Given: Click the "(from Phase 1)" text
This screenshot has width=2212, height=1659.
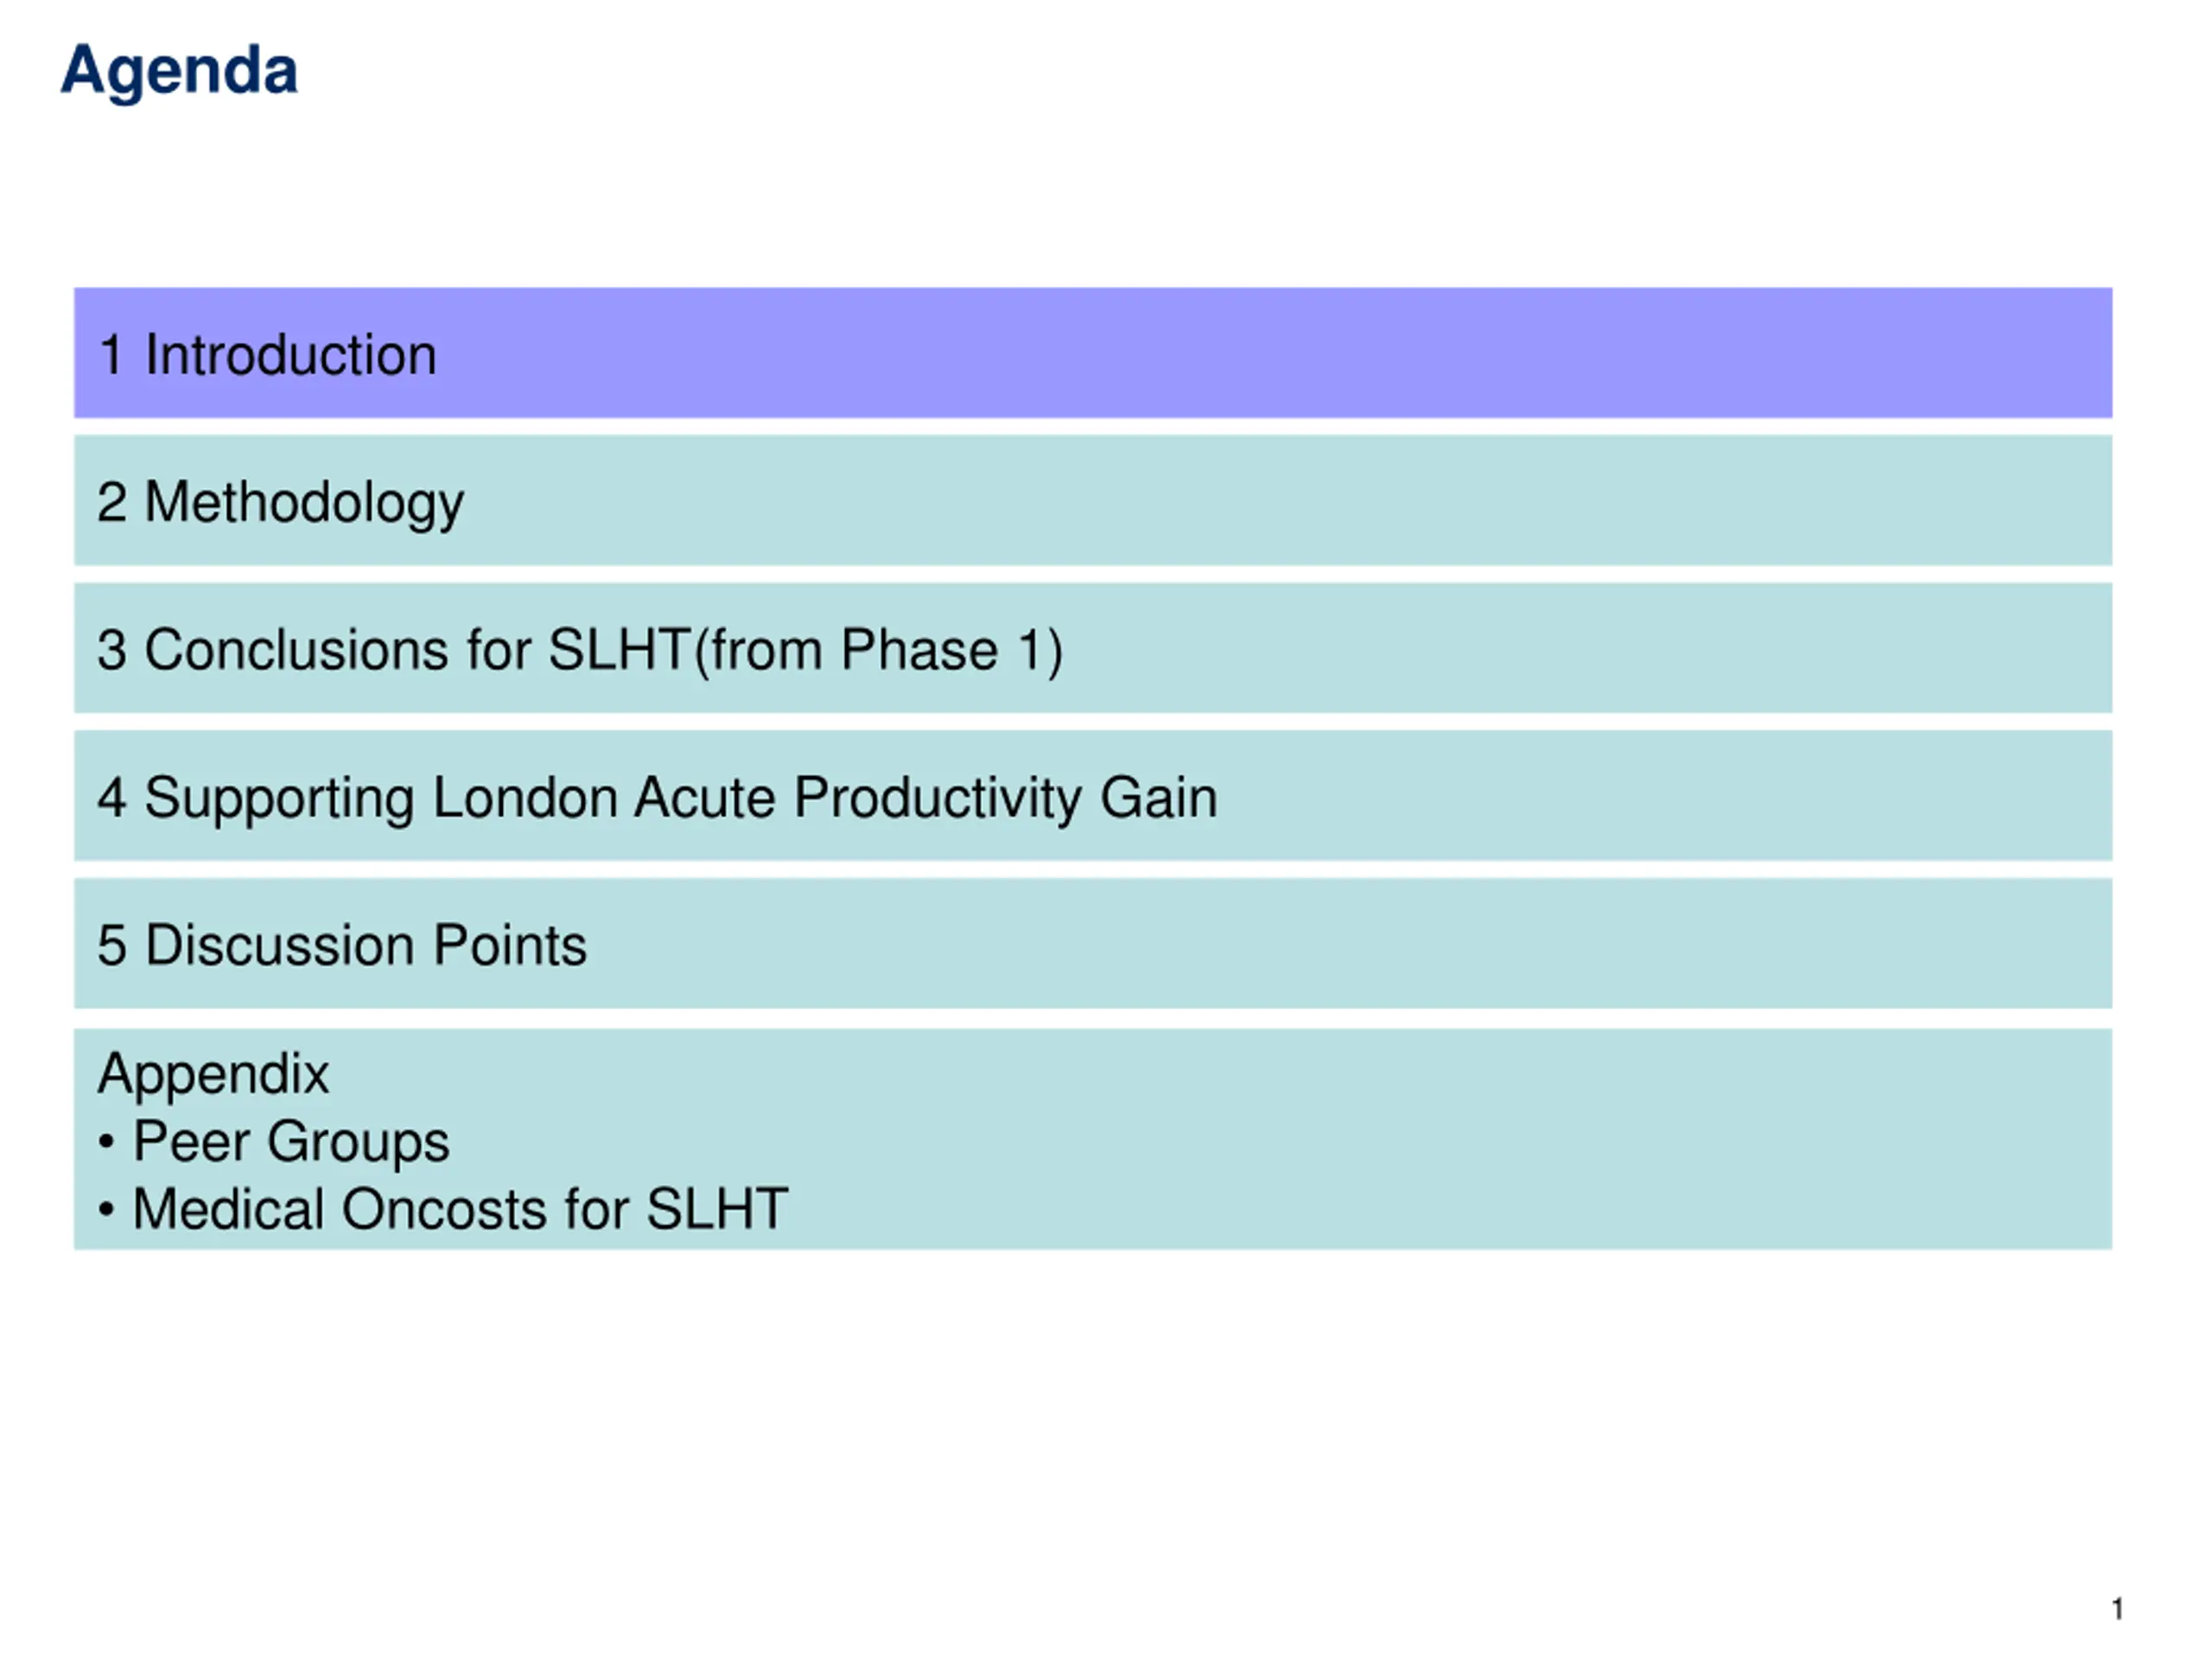Looking at the screenshot, I should point(878,651).
